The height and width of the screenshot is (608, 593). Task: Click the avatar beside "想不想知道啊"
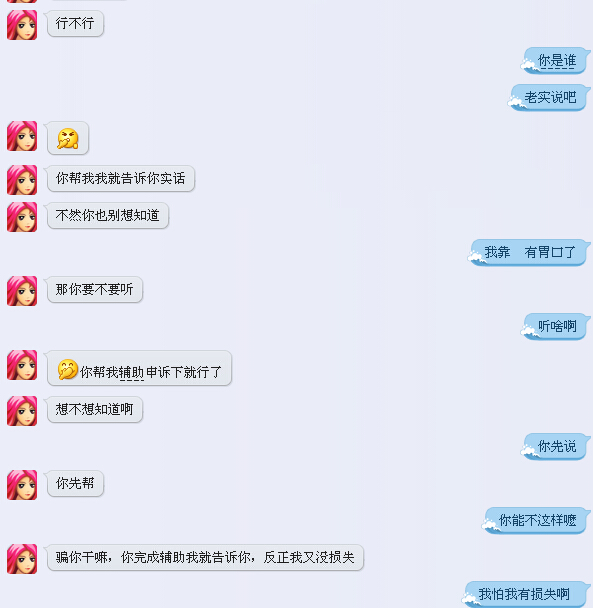tap(22, 411)
